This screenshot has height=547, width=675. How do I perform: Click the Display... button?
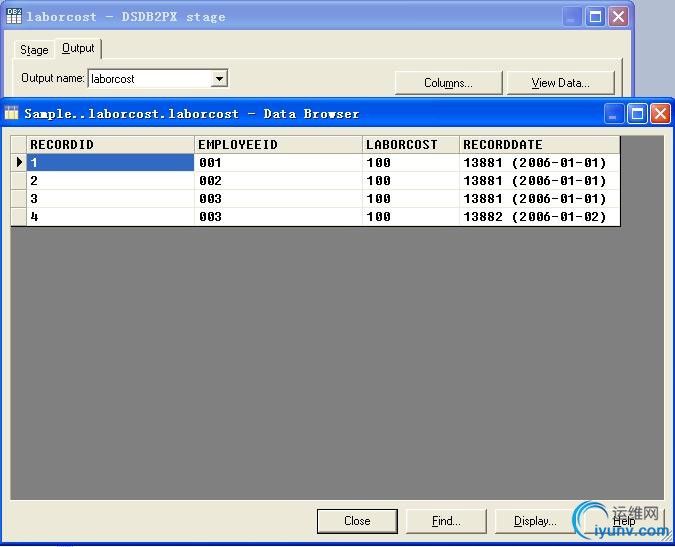tap(535, 521)
